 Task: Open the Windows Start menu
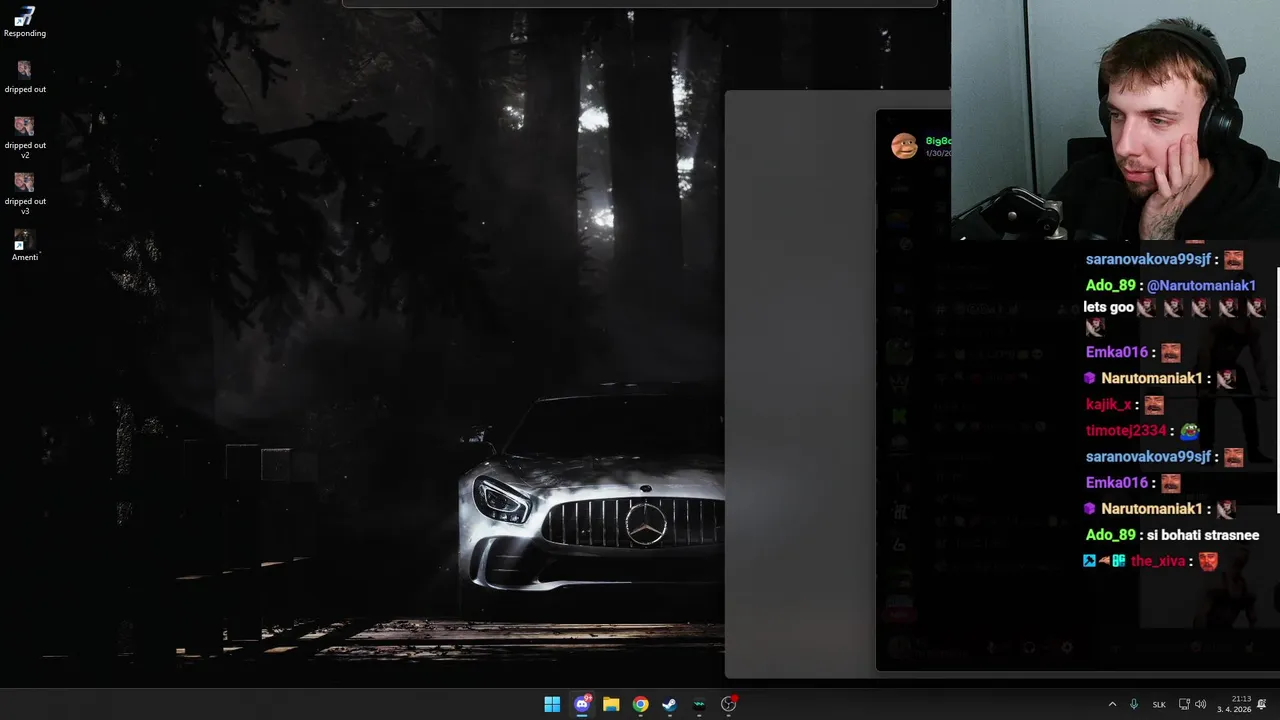click(552, 704)
